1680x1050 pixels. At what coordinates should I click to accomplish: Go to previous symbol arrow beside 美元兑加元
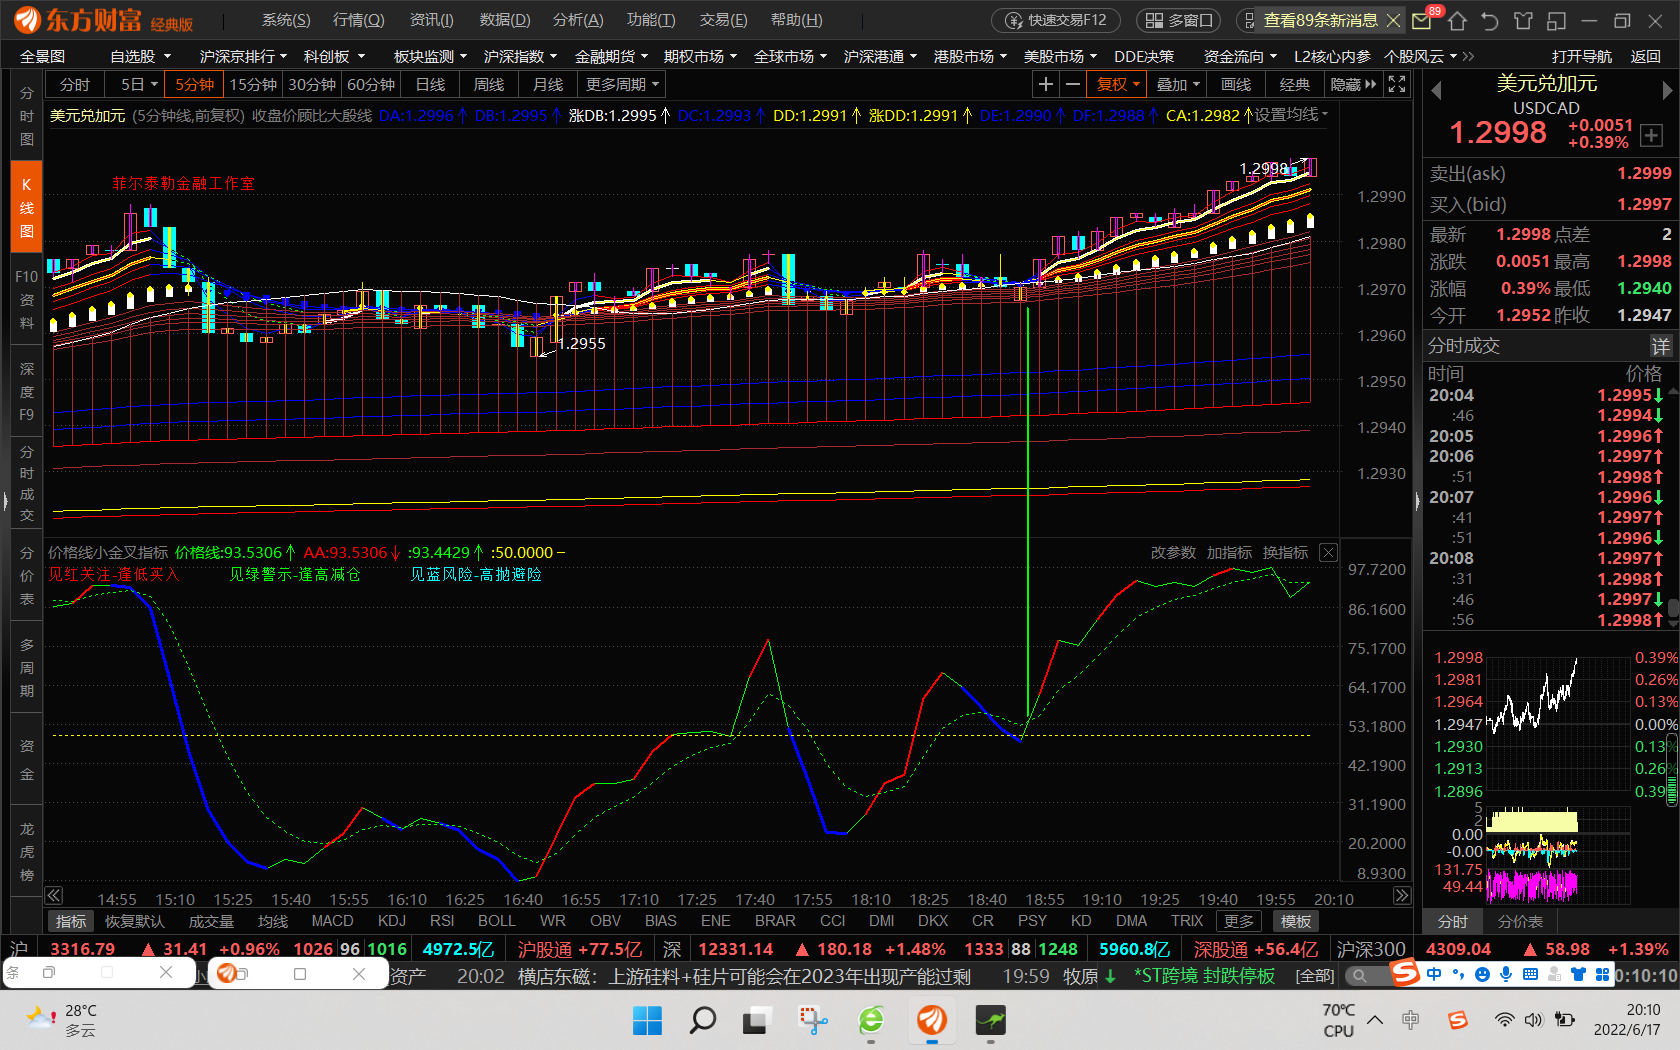[1436, 90]
